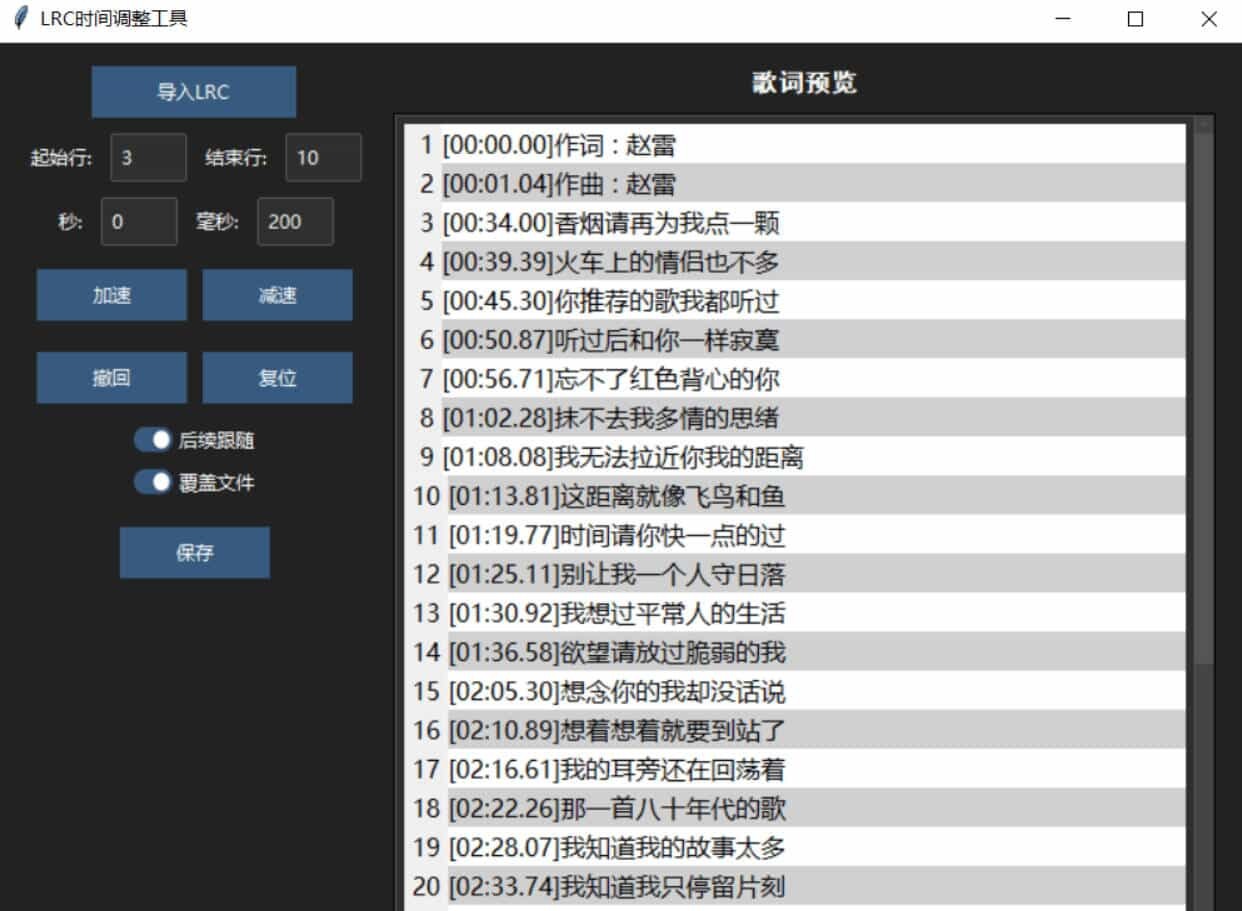Click the minimize button in title bar
The height and width of the screenshot is (911, 1242).
click(1060, 19)
